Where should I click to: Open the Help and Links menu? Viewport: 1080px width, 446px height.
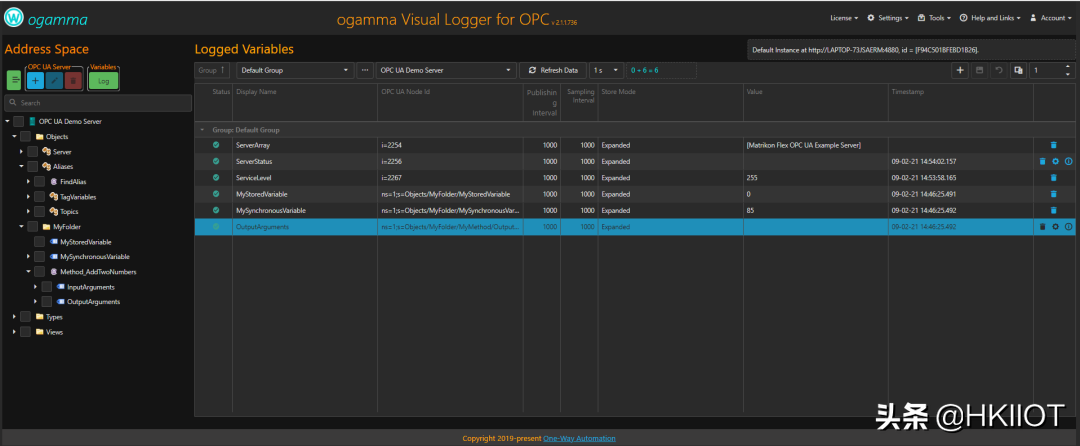point(990,19)
